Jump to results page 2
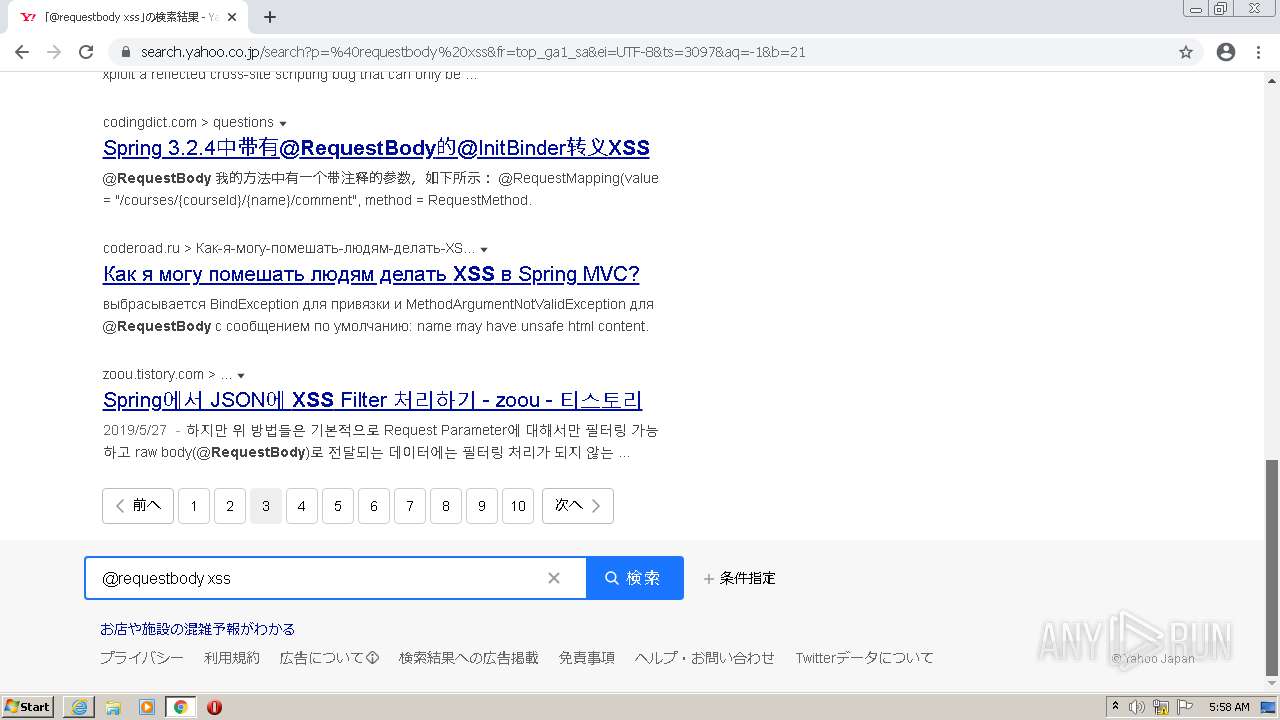 tap(230, 506)
